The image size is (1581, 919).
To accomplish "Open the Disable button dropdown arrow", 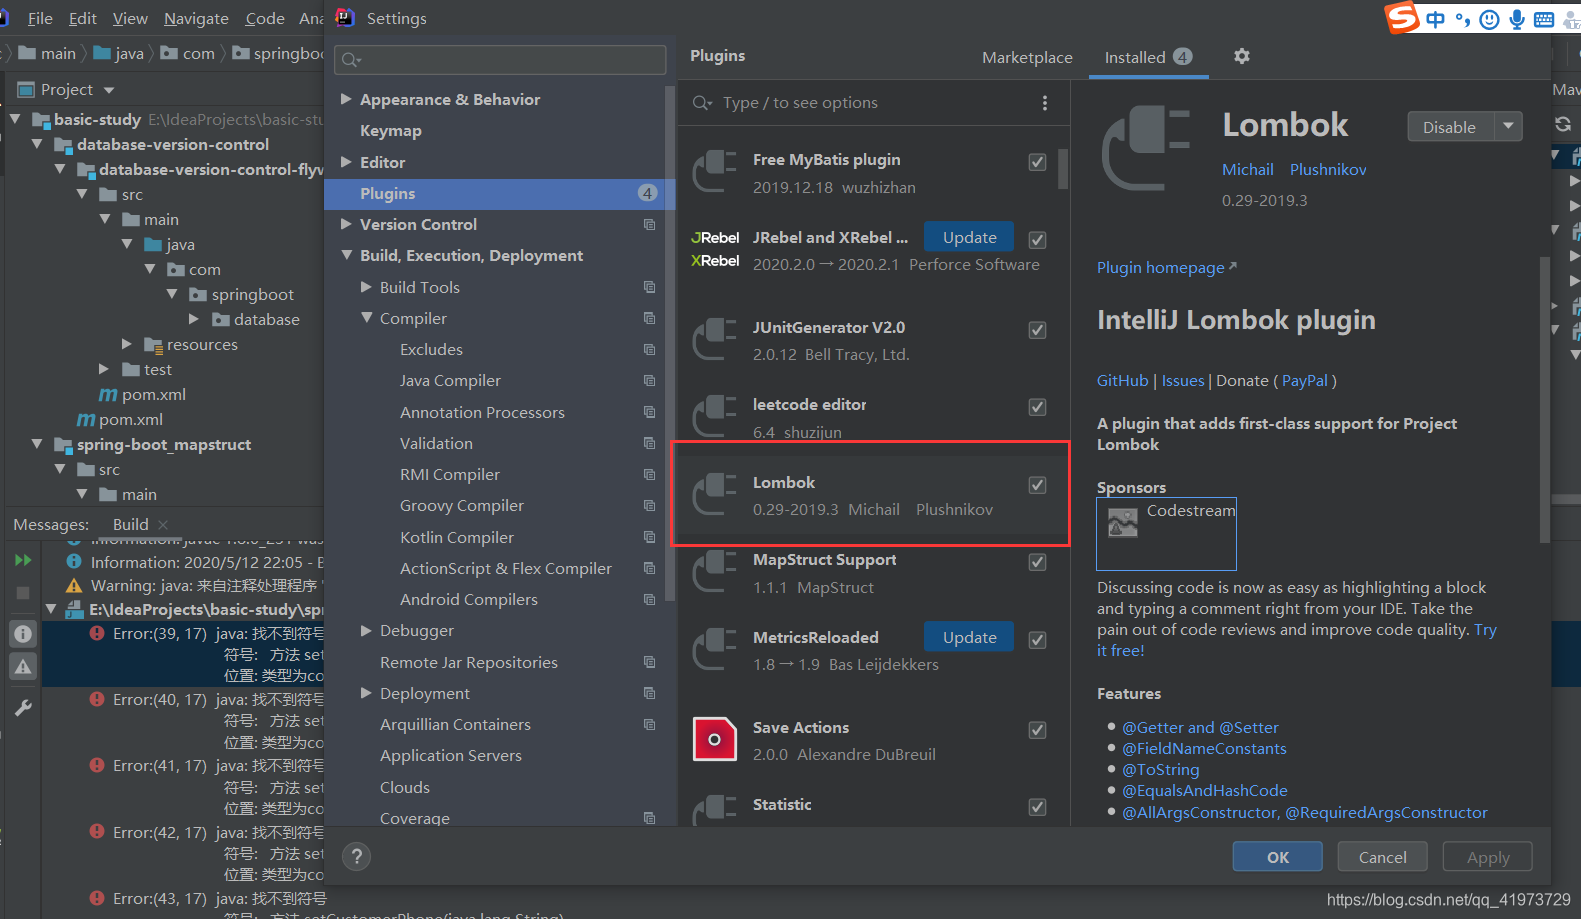I will pyautogui.click(x=1508, y=126).
